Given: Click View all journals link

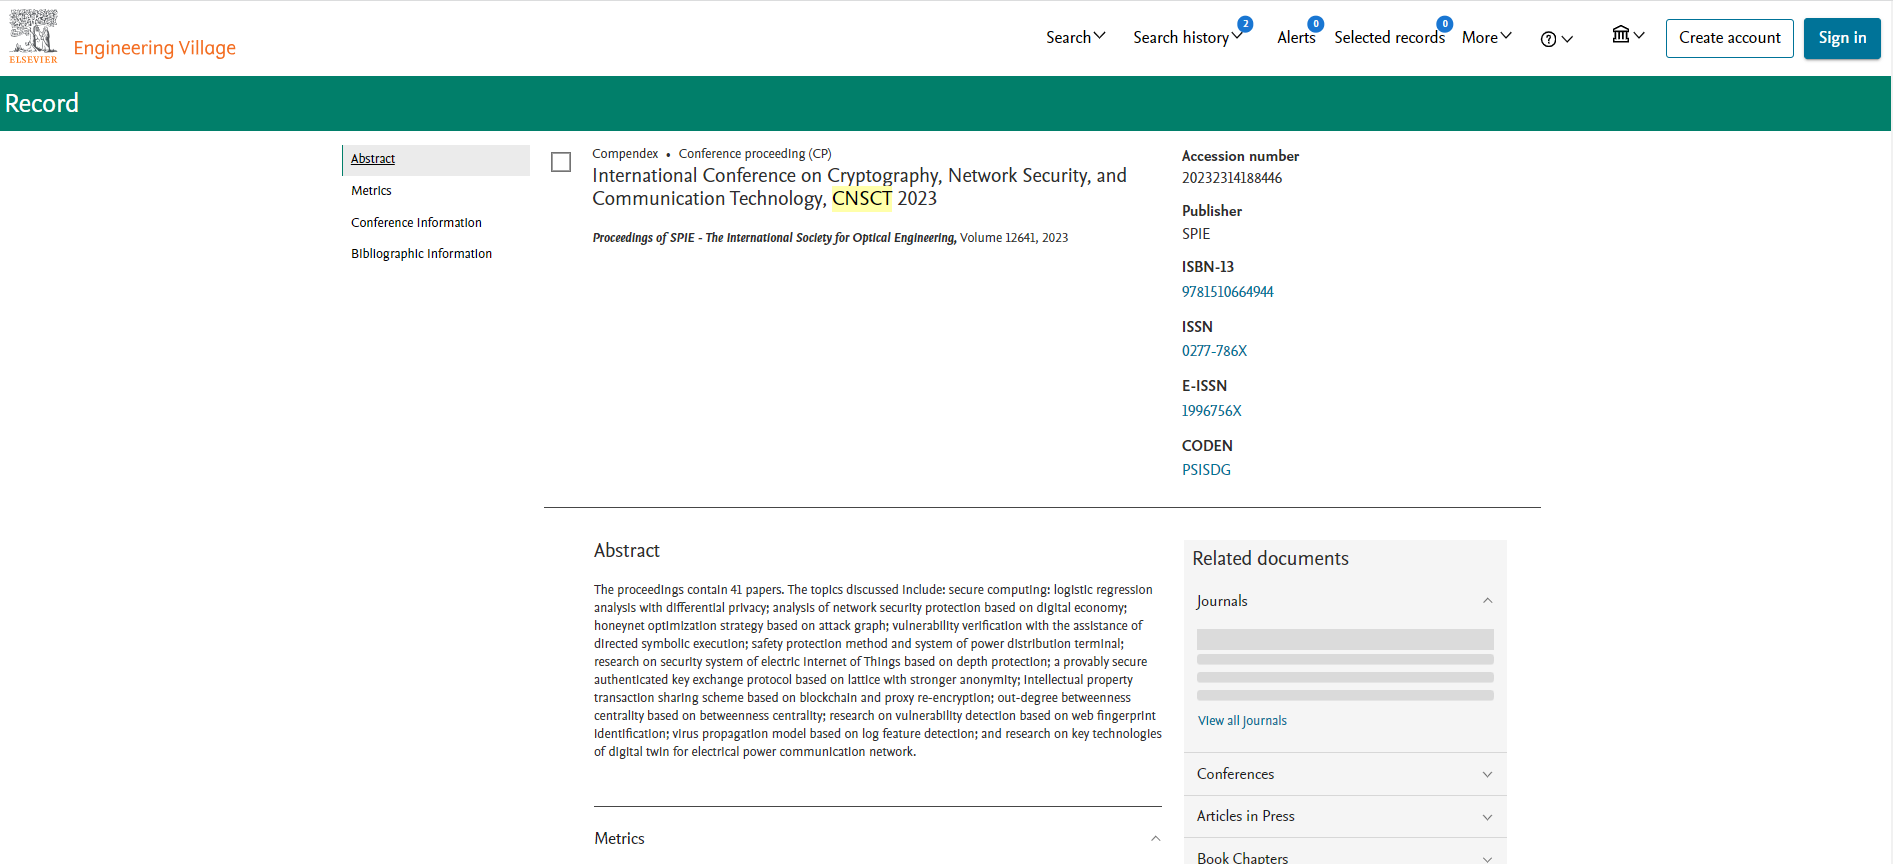Looking at the screenshot, I should tap(1242, 721).
